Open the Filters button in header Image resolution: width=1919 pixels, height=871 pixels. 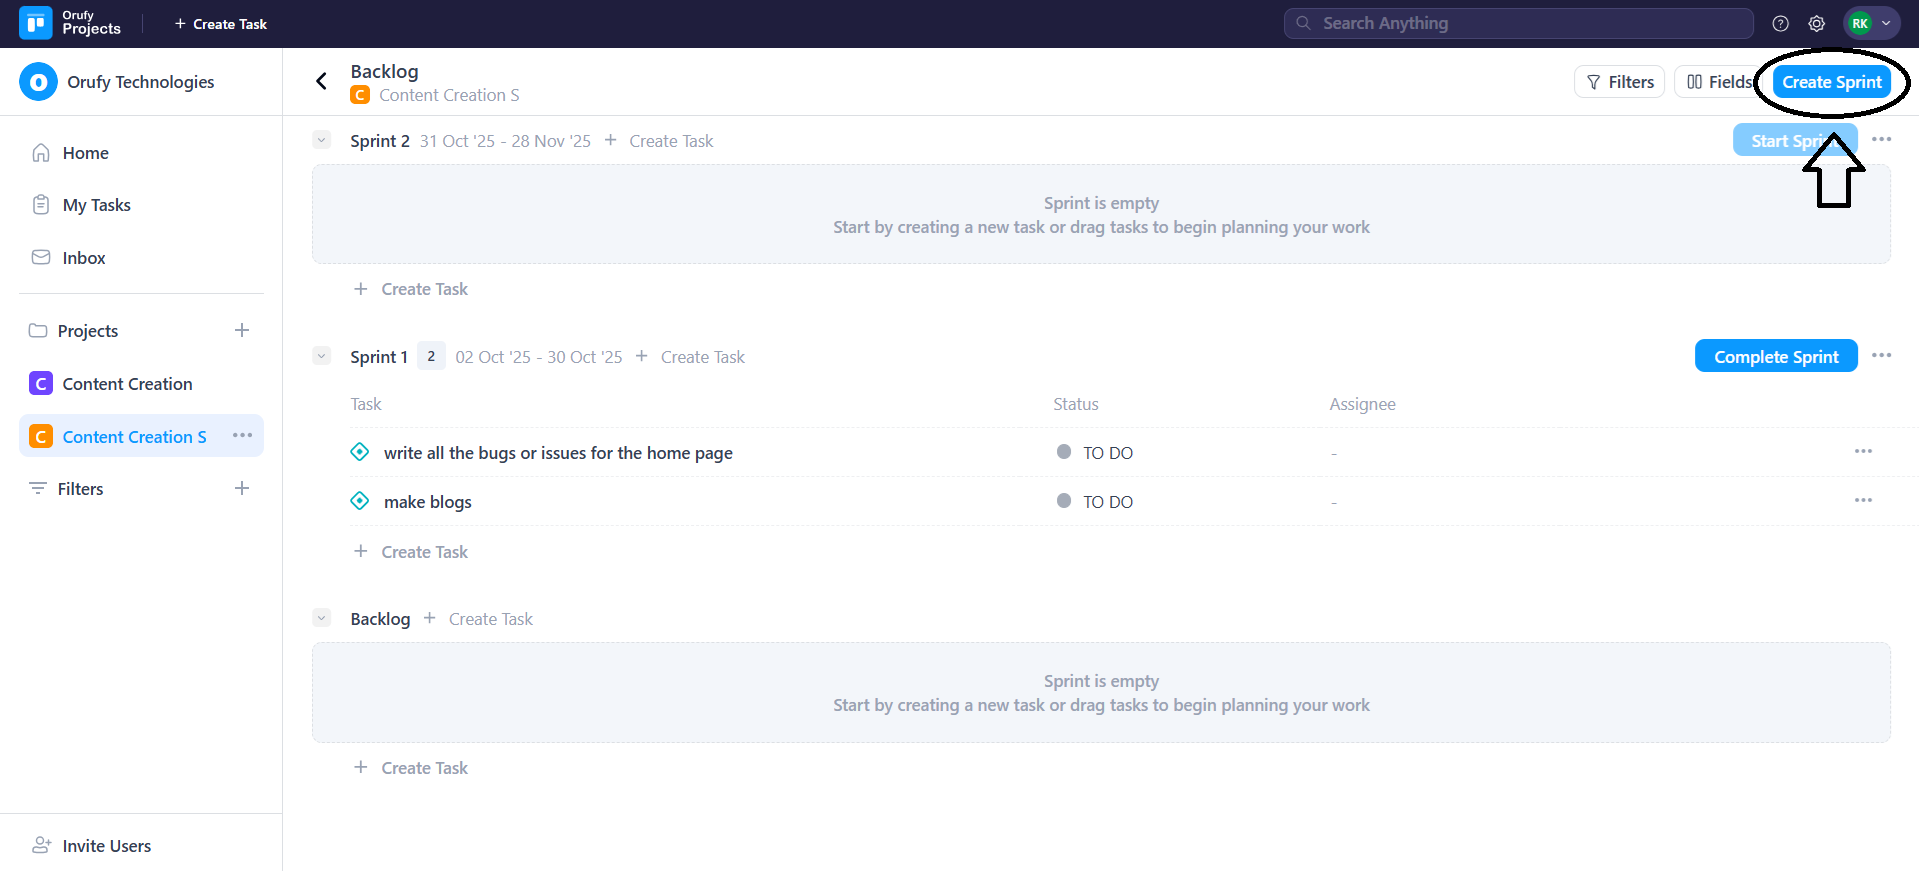(x=1619, y=82)
